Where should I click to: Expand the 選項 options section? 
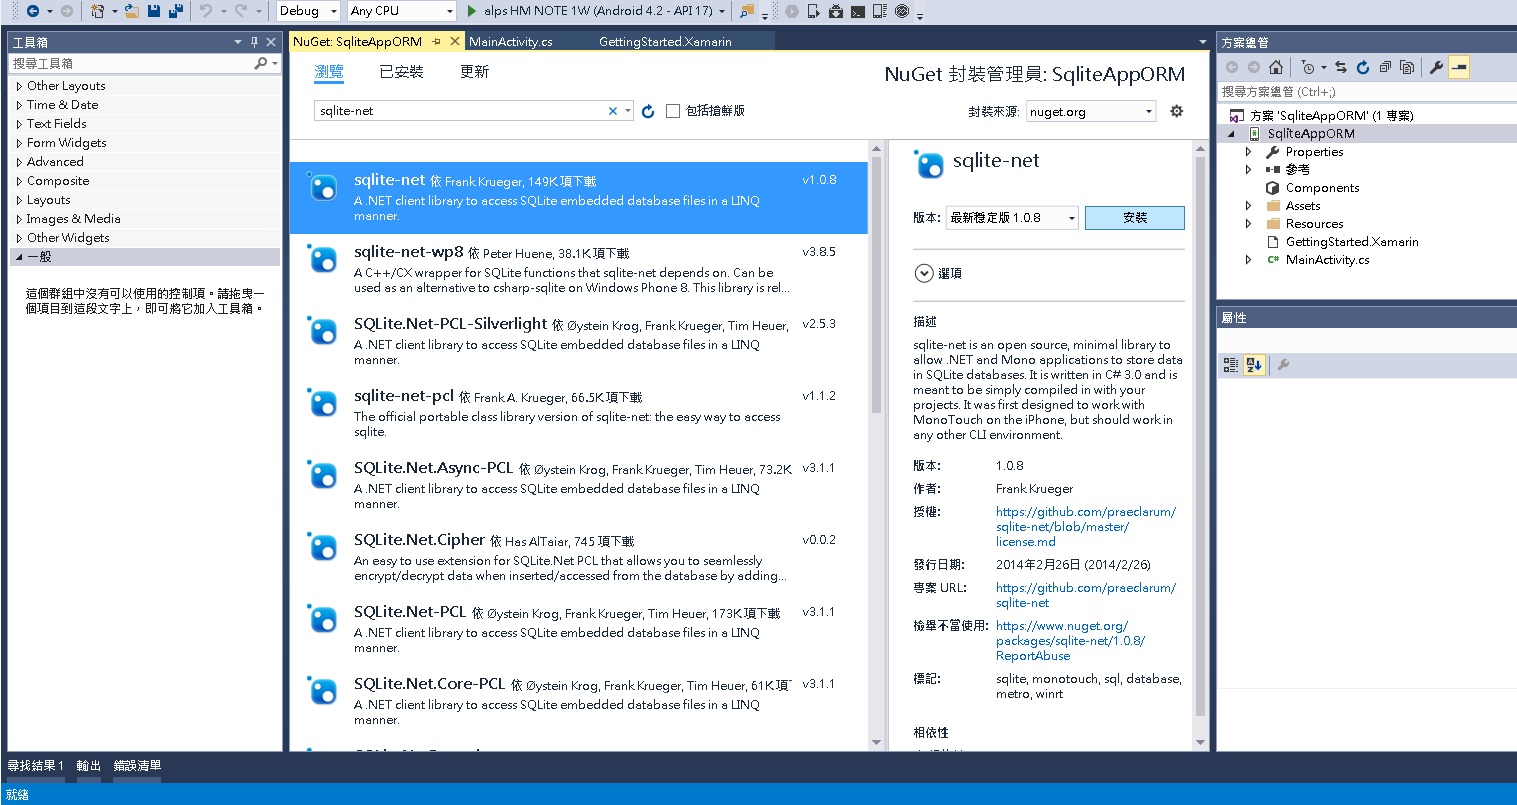pyautogui.click(x=923, y=273)
